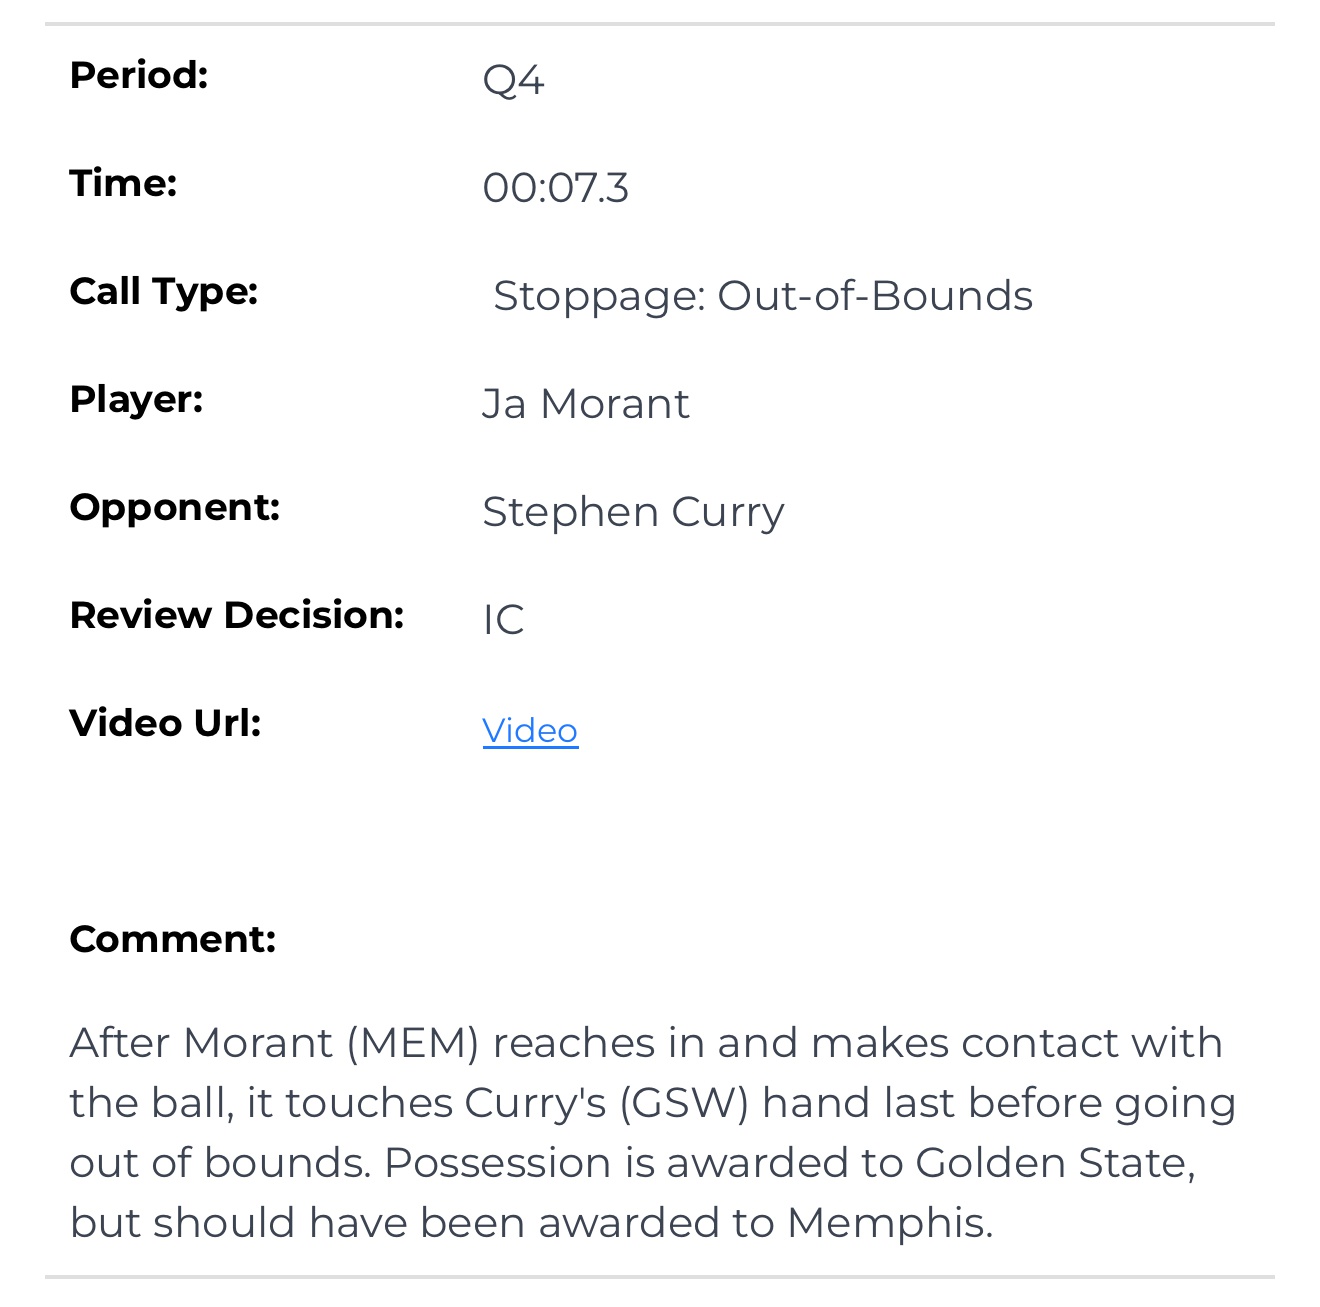Click the Call Type label
The width and height of the screenshot is (1320, 1307).
click(164, 292)
